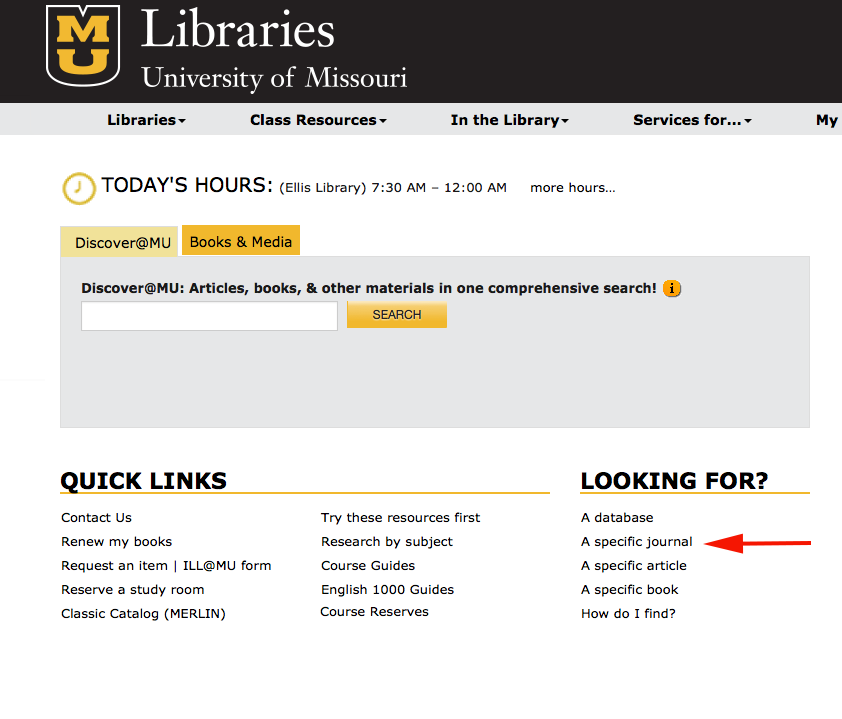Open the more hours... link
The height and width of the screenshot is (719, 842).
[572, 187]
